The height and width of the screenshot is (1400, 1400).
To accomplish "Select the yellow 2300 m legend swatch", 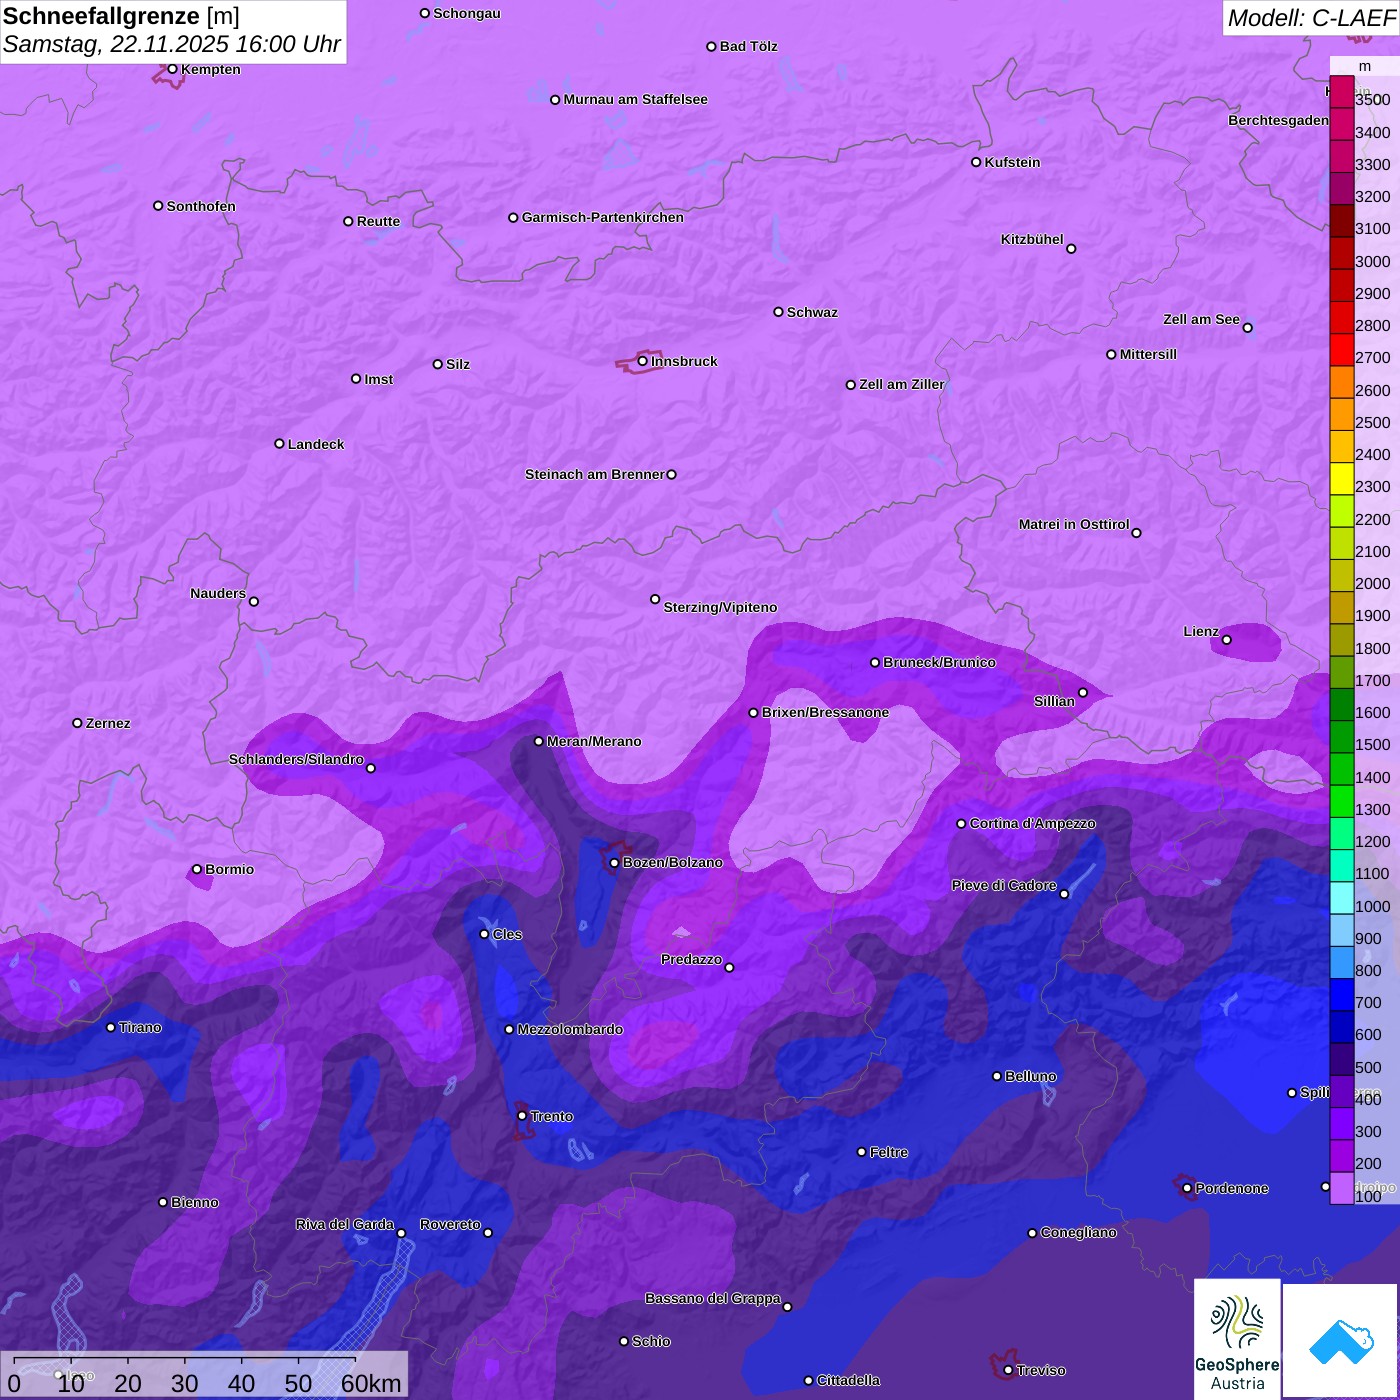I will [x=1341, y=479].
